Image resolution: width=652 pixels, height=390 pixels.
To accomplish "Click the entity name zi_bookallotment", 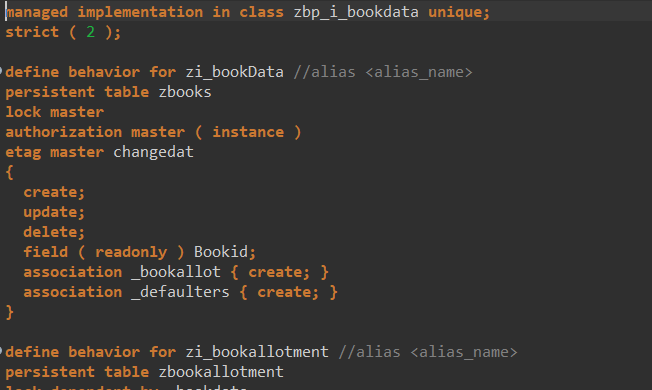I will click(x=257, y=352).
